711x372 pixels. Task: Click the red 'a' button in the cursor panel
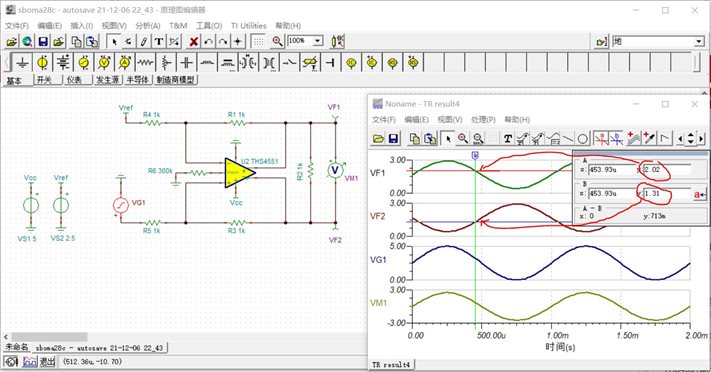point(699,195)
